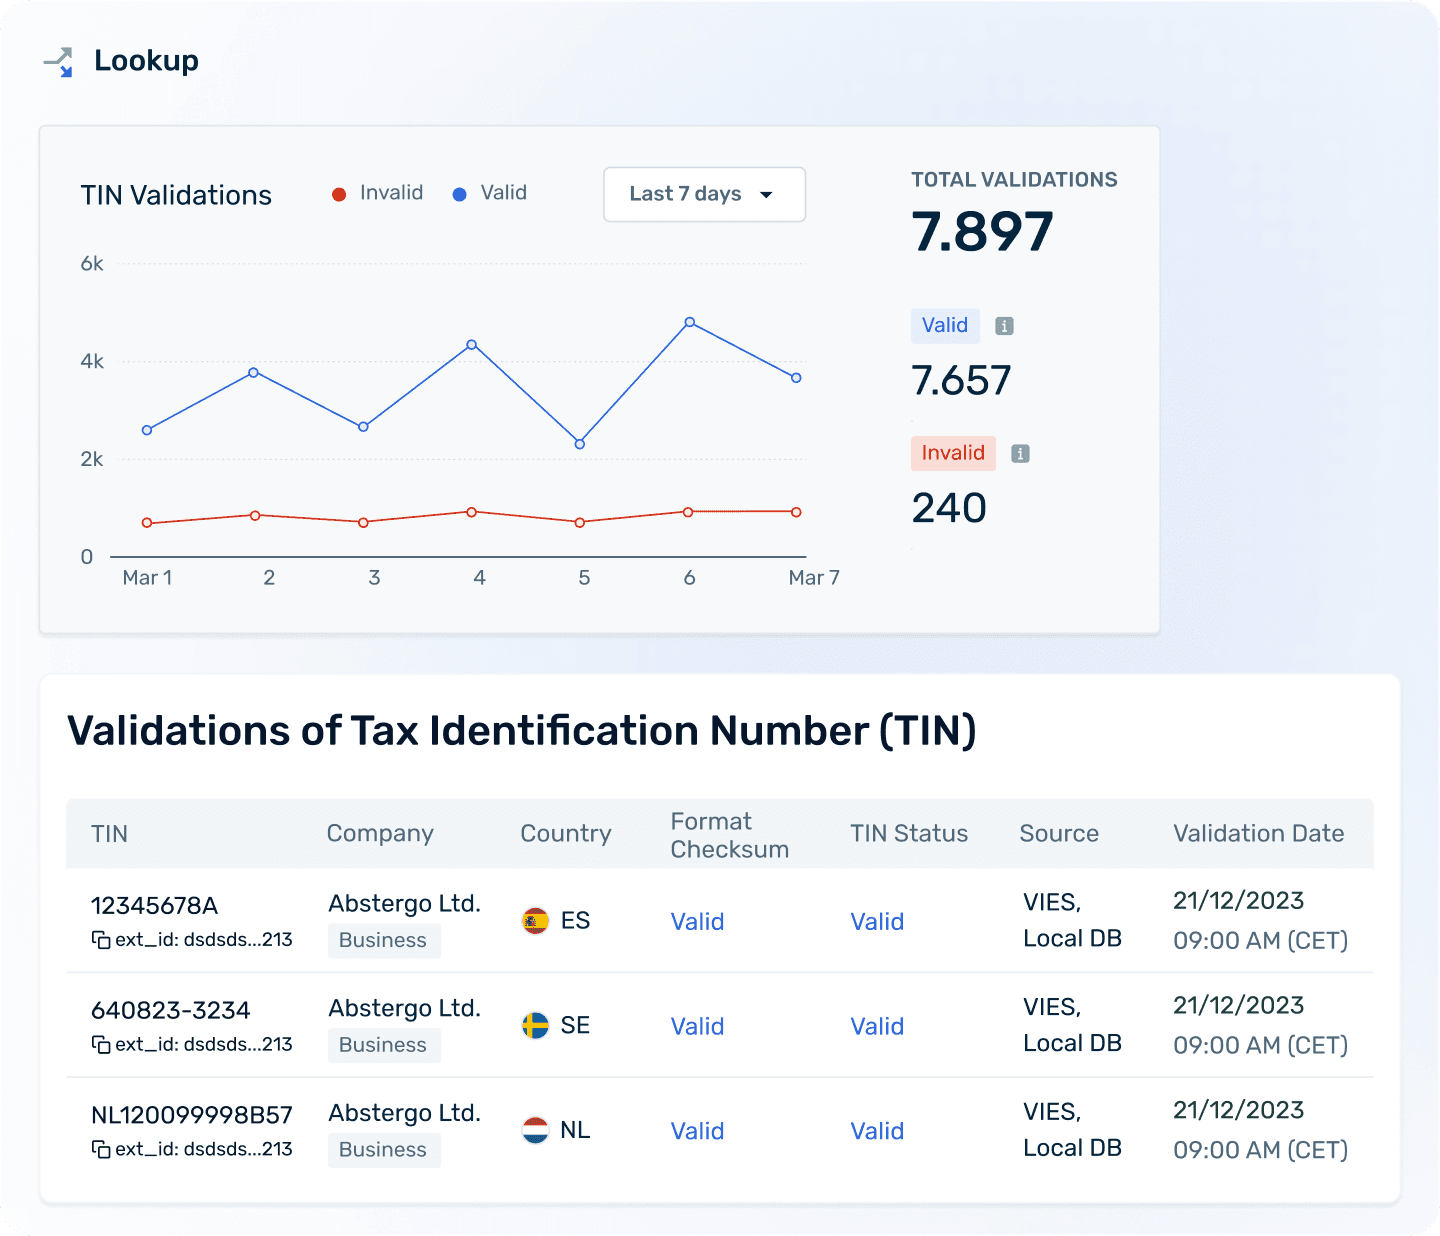This screenshot has width=1440, height=1236.
Task: Select the Mar 6 valid peak data point
Action: (690, 322)
